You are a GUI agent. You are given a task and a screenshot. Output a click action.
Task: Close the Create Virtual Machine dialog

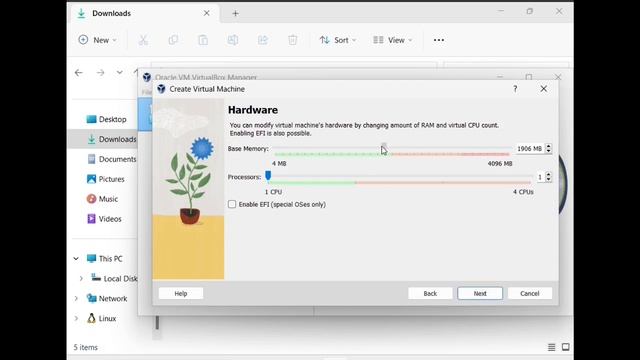(543, 89)
